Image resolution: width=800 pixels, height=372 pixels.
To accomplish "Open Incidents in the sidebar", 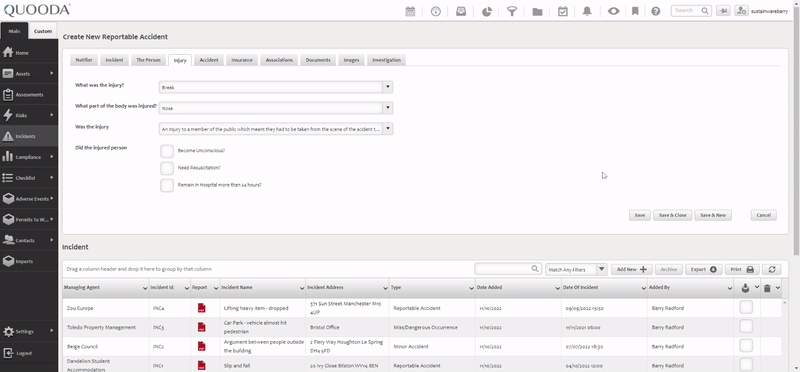I will pyautogui.click(x=29, y=136).
